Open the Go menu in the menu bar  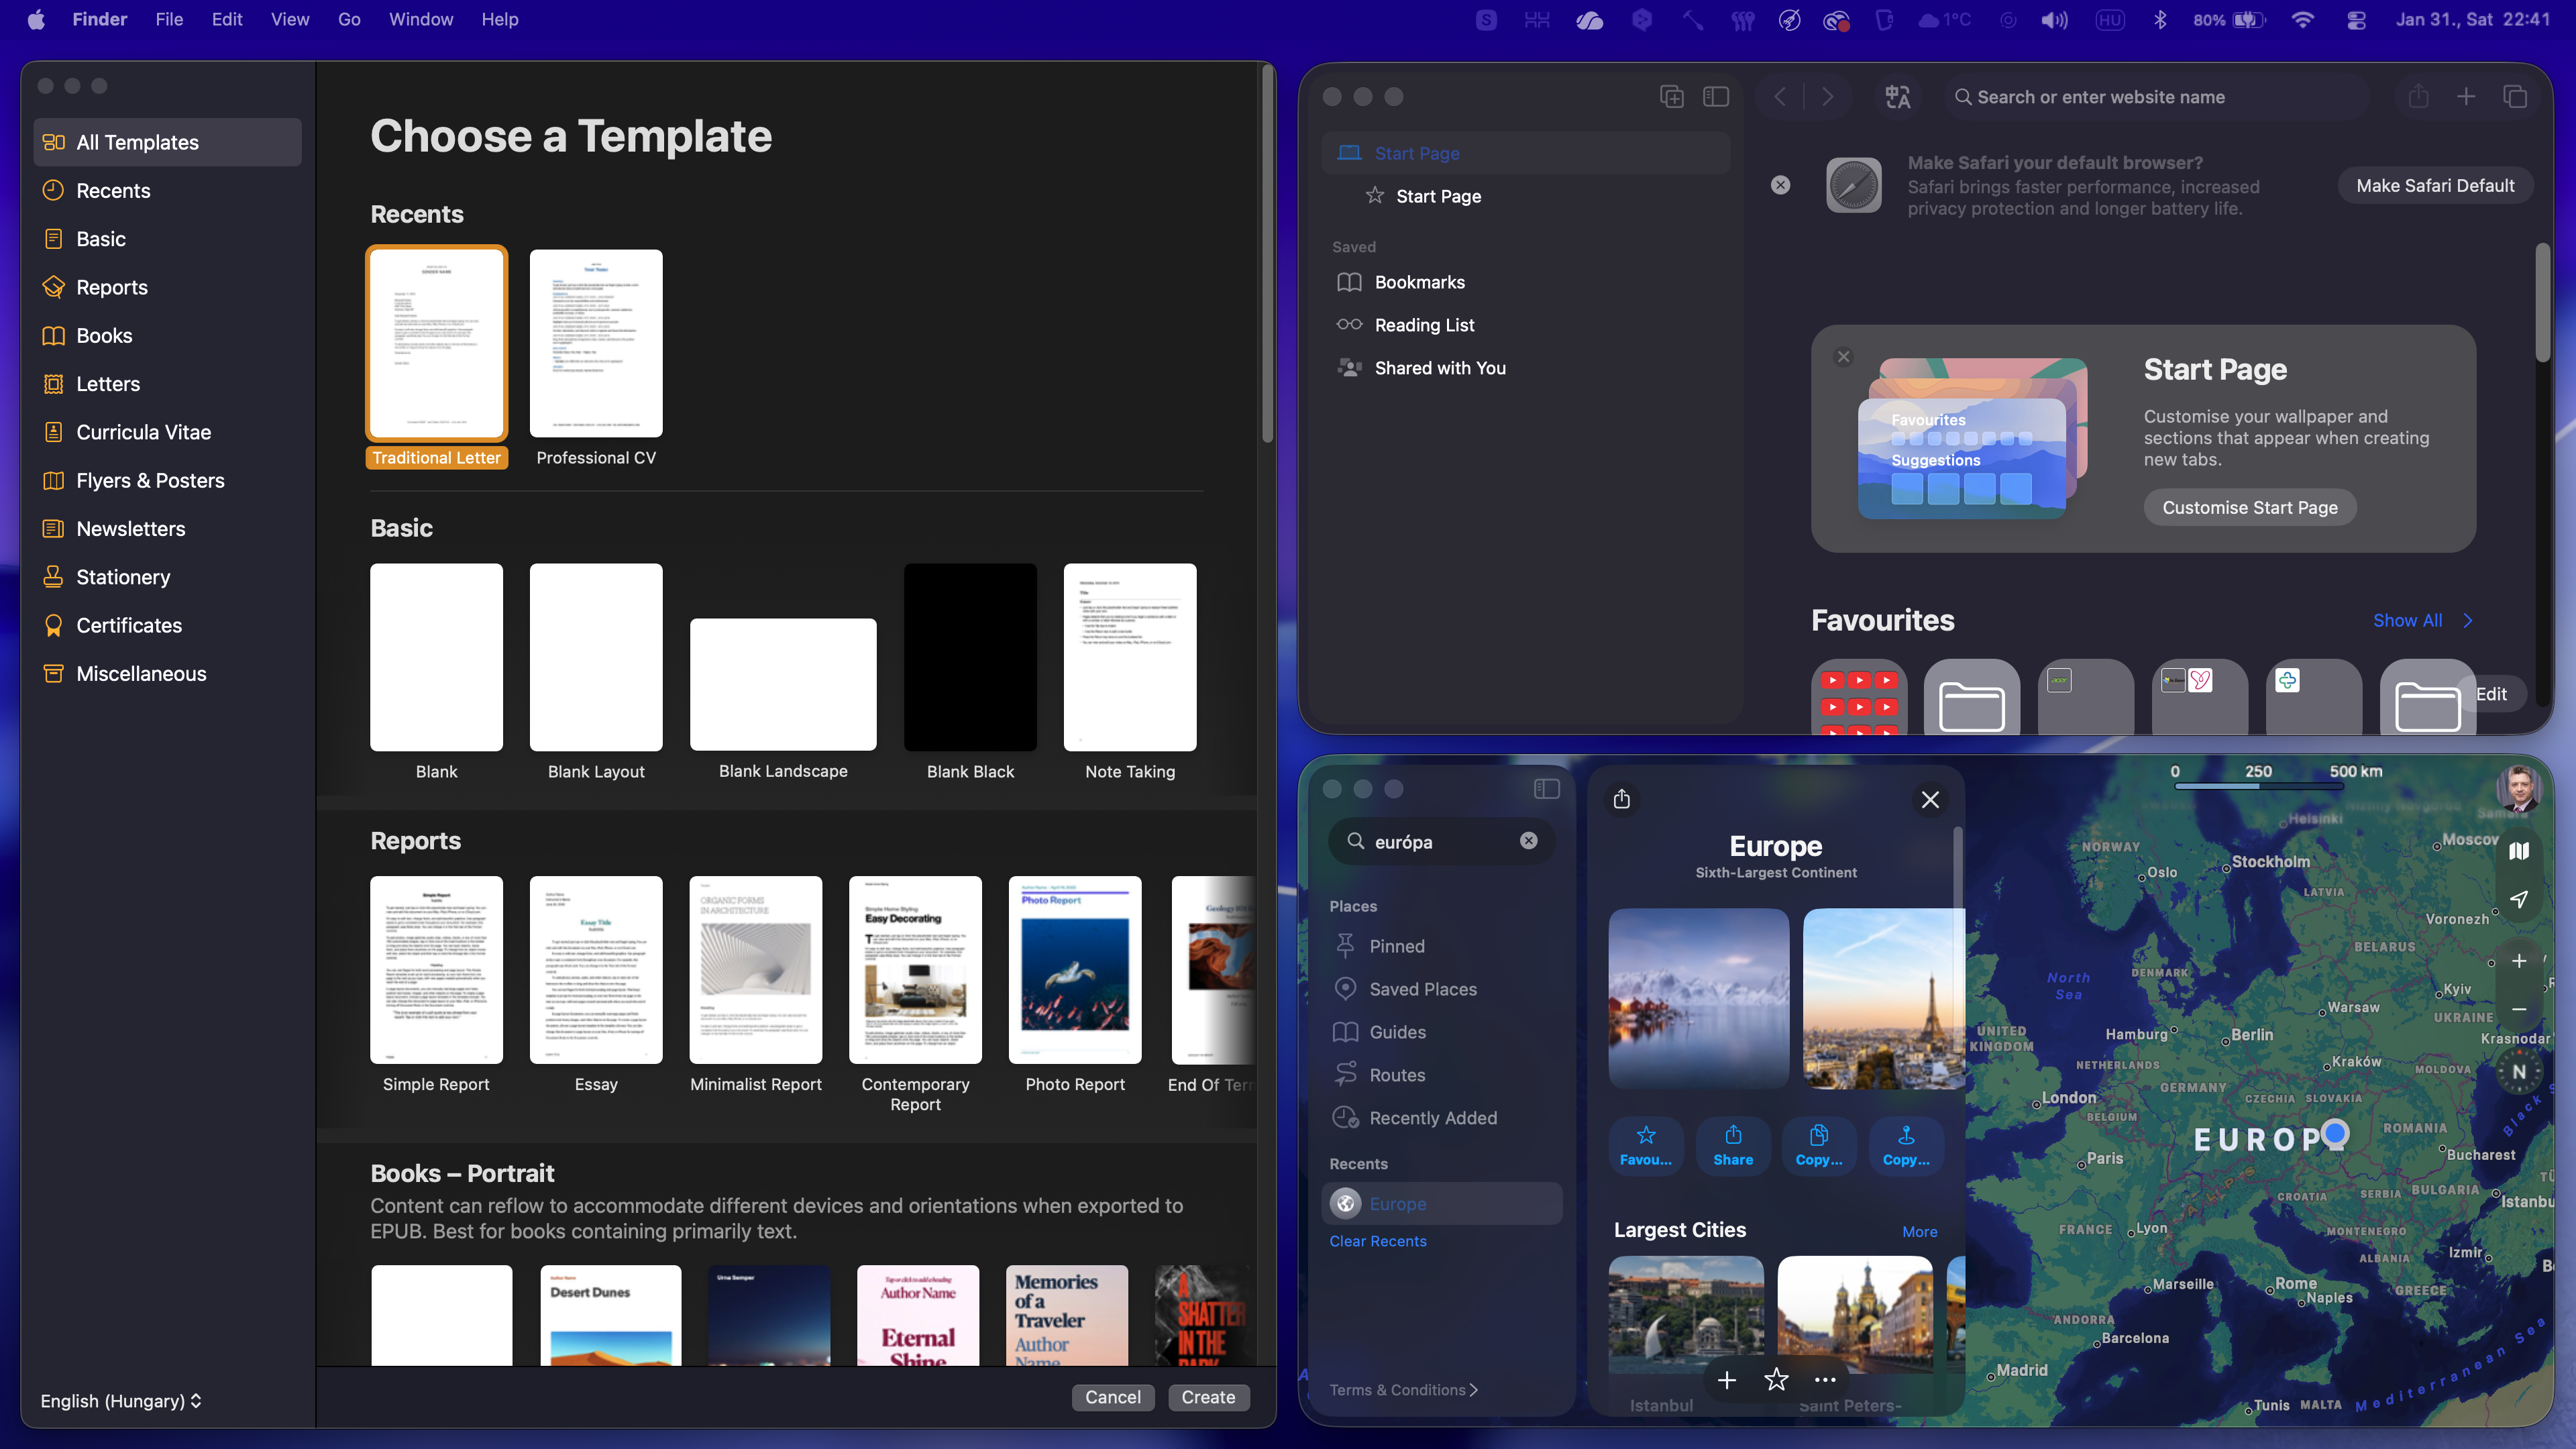(x=349, y=19)
